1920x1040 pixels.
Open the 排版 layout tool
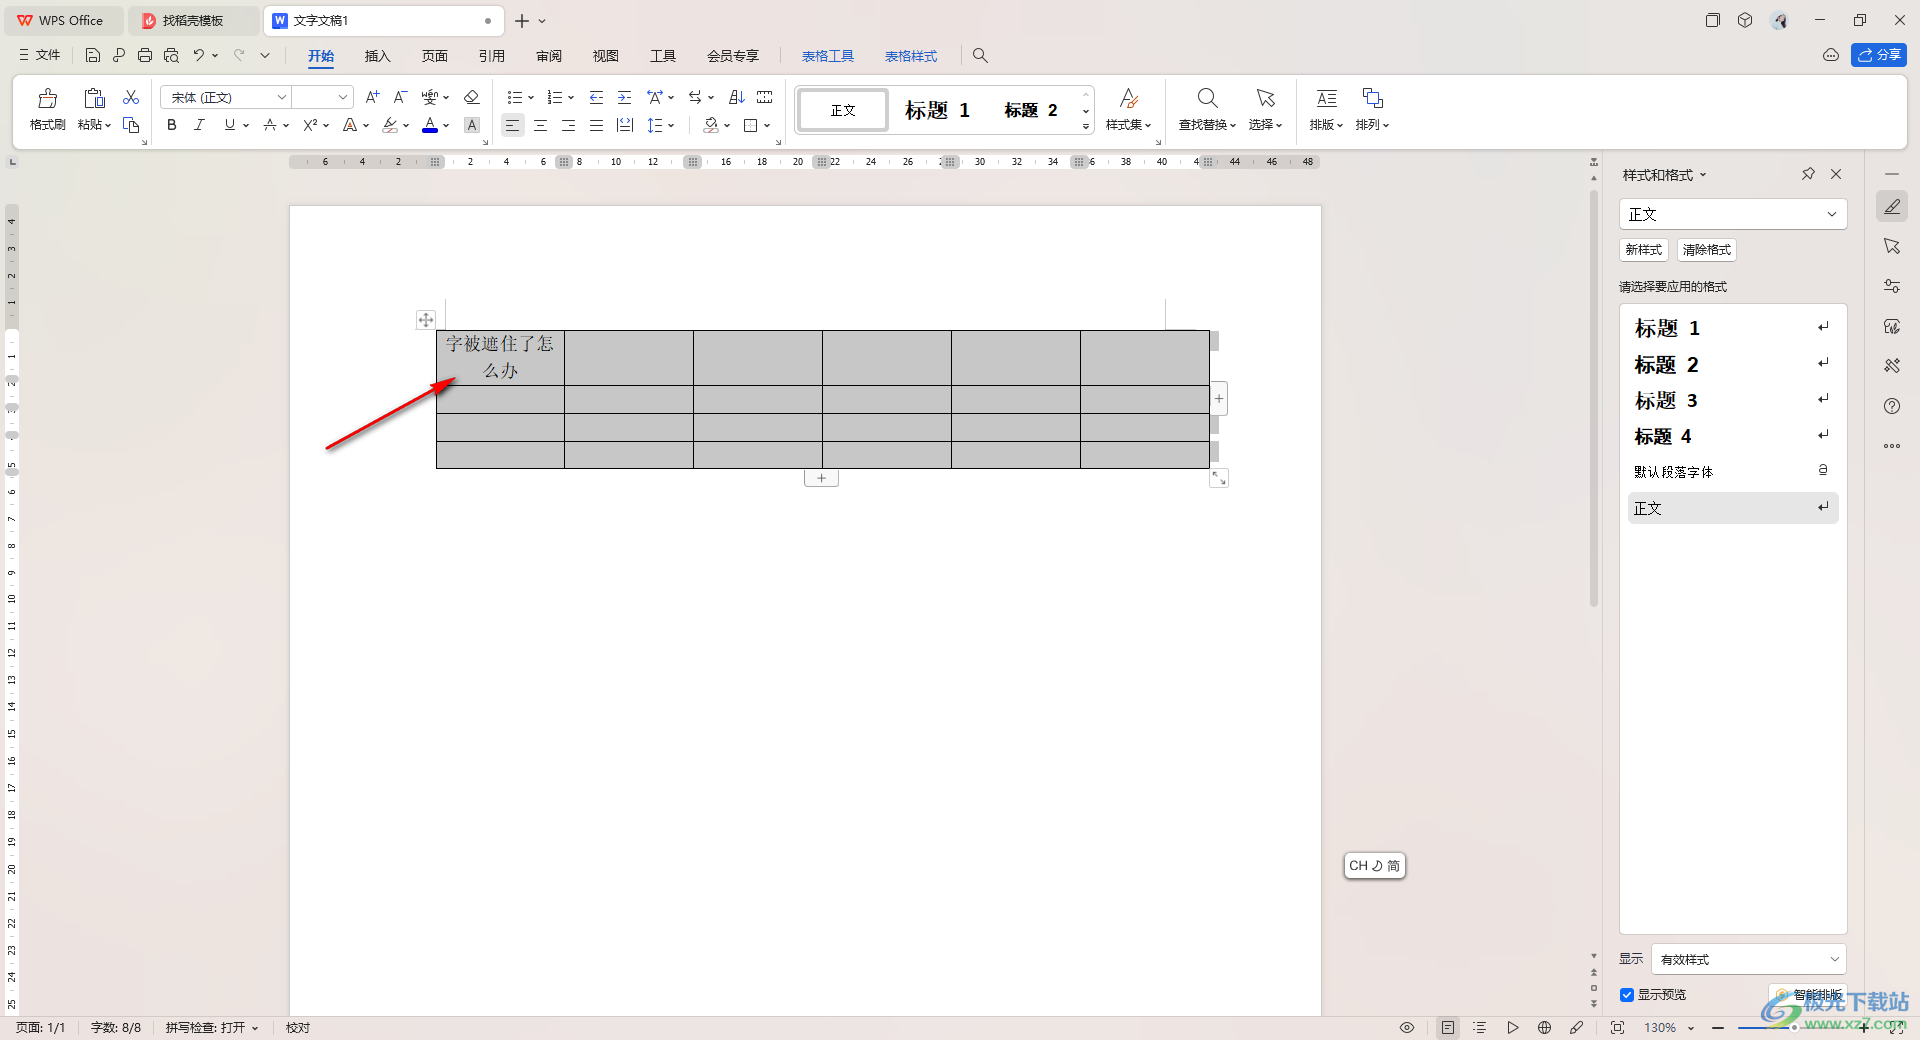(x=1326, y=110)
